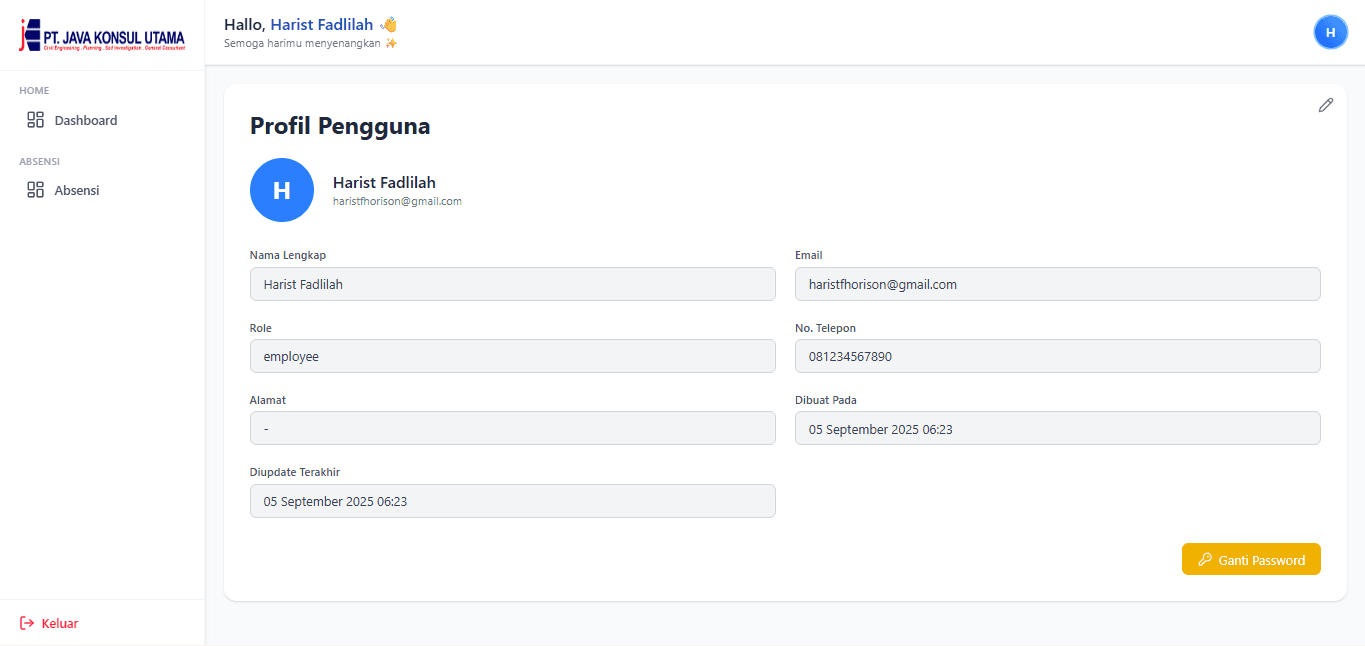Click the Keluar logout link
Screen dimensions: 1365x646
(x=60, y=623)
